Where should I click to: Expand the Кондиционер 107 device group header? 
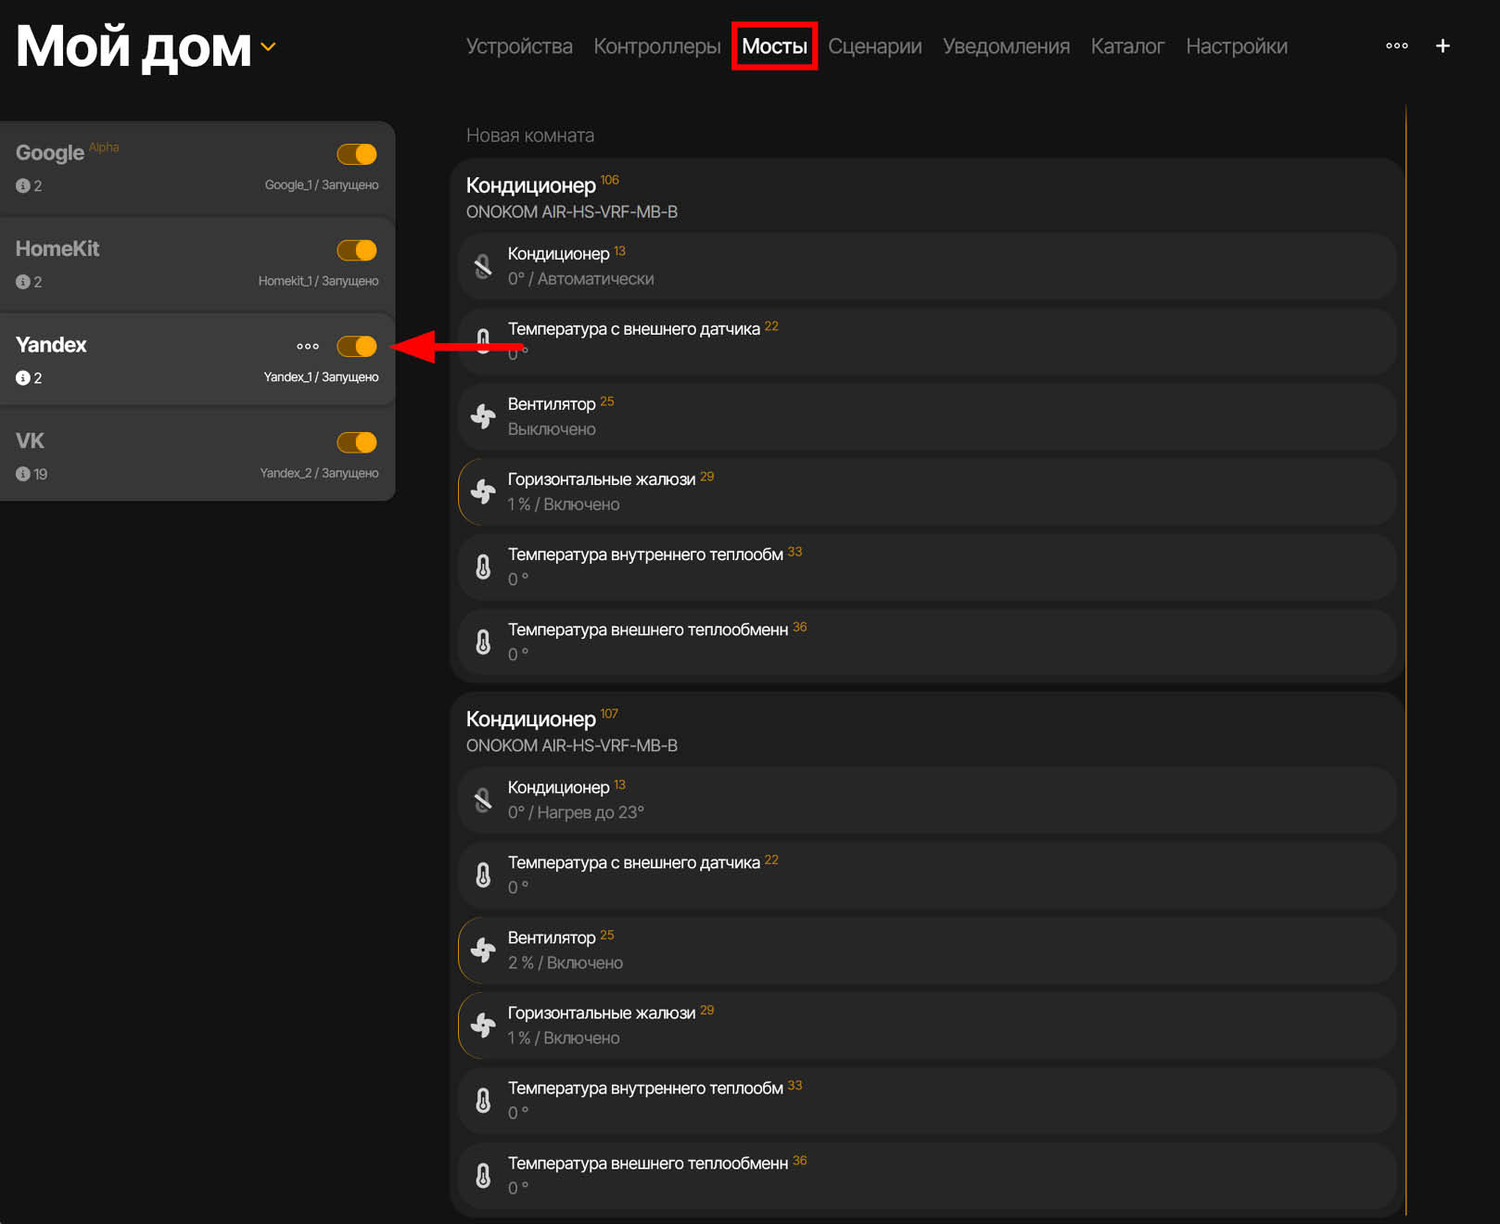pyautogui.click(x=531, y=720)
